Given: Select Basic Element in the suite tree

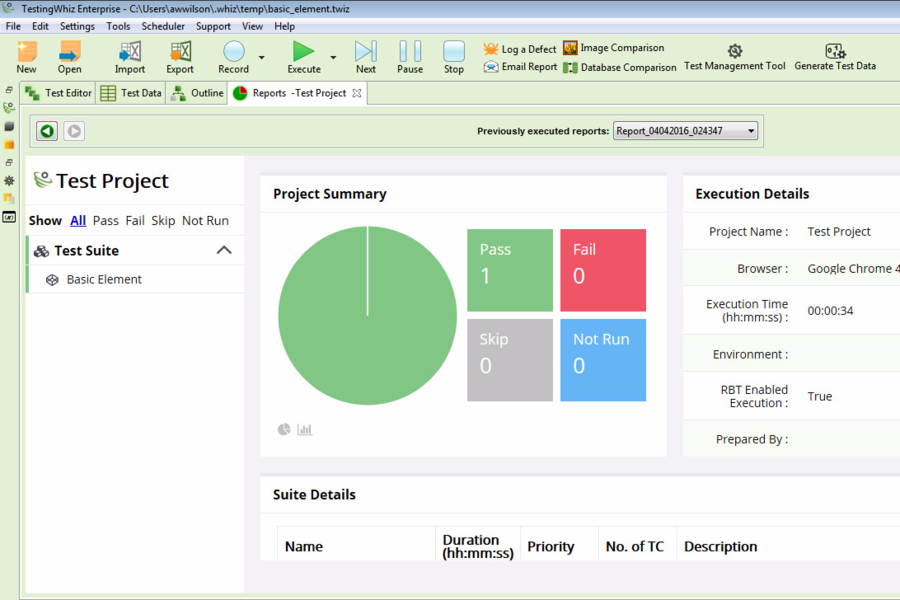Looking at the screenshot, I should (104, 280).
